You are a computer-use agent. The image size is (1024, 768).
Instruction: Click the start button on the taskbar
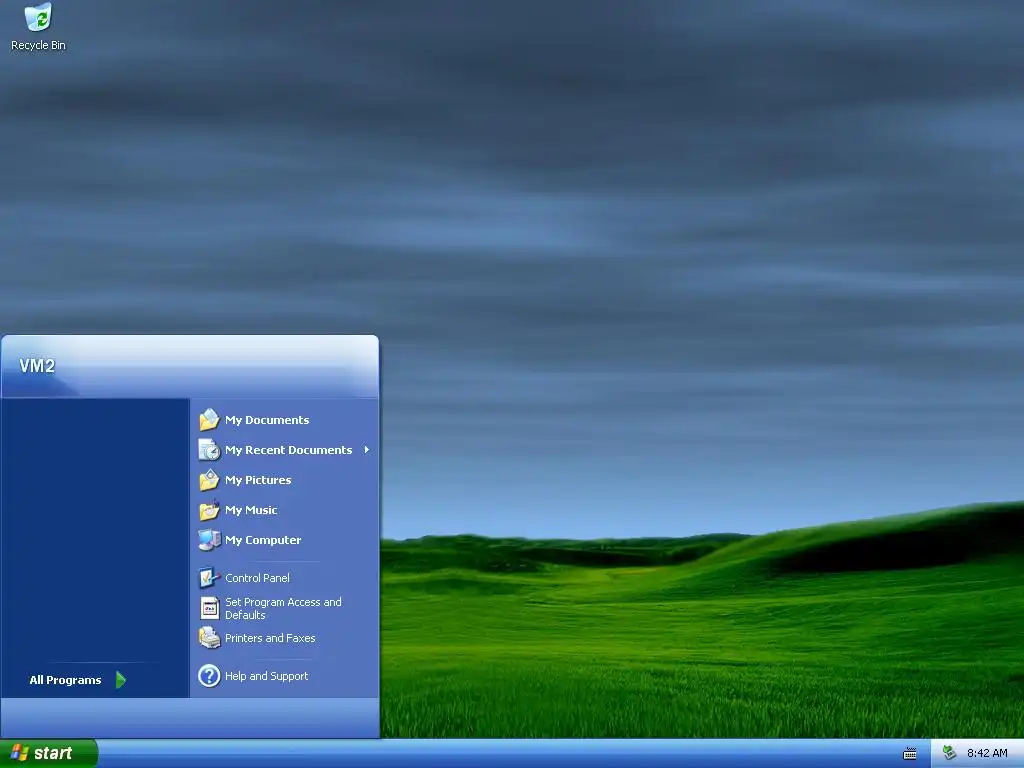(x=49, y=753)
